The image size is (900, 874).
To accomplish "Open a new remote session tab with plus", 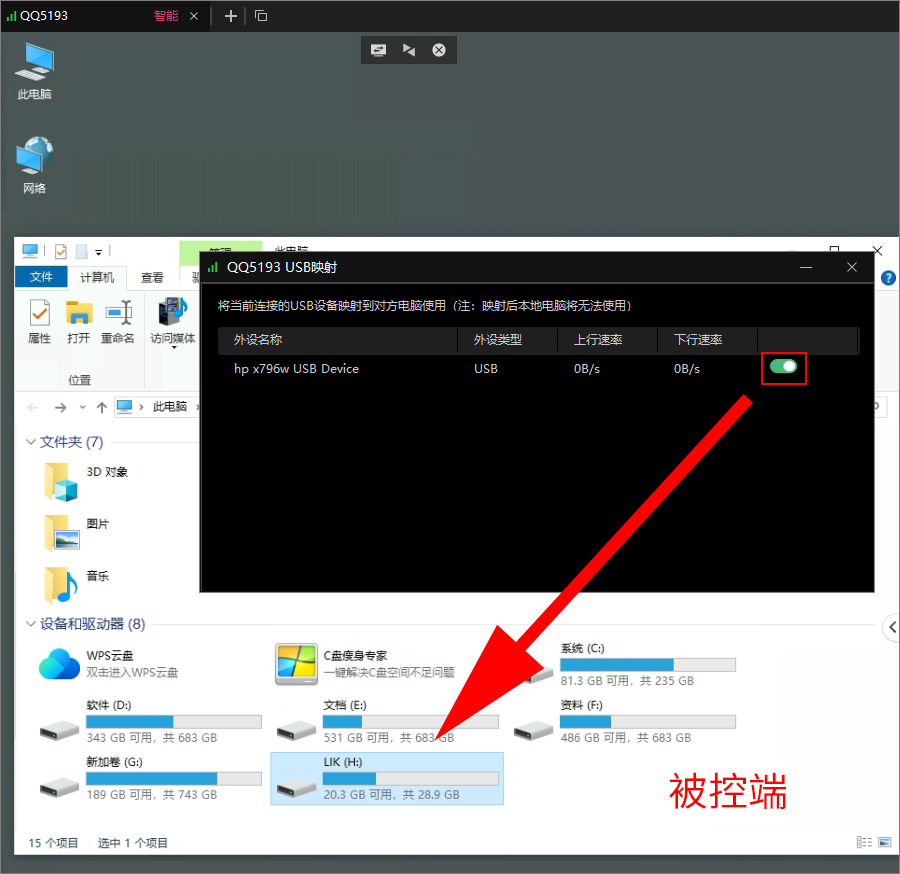I will (231, 16).
